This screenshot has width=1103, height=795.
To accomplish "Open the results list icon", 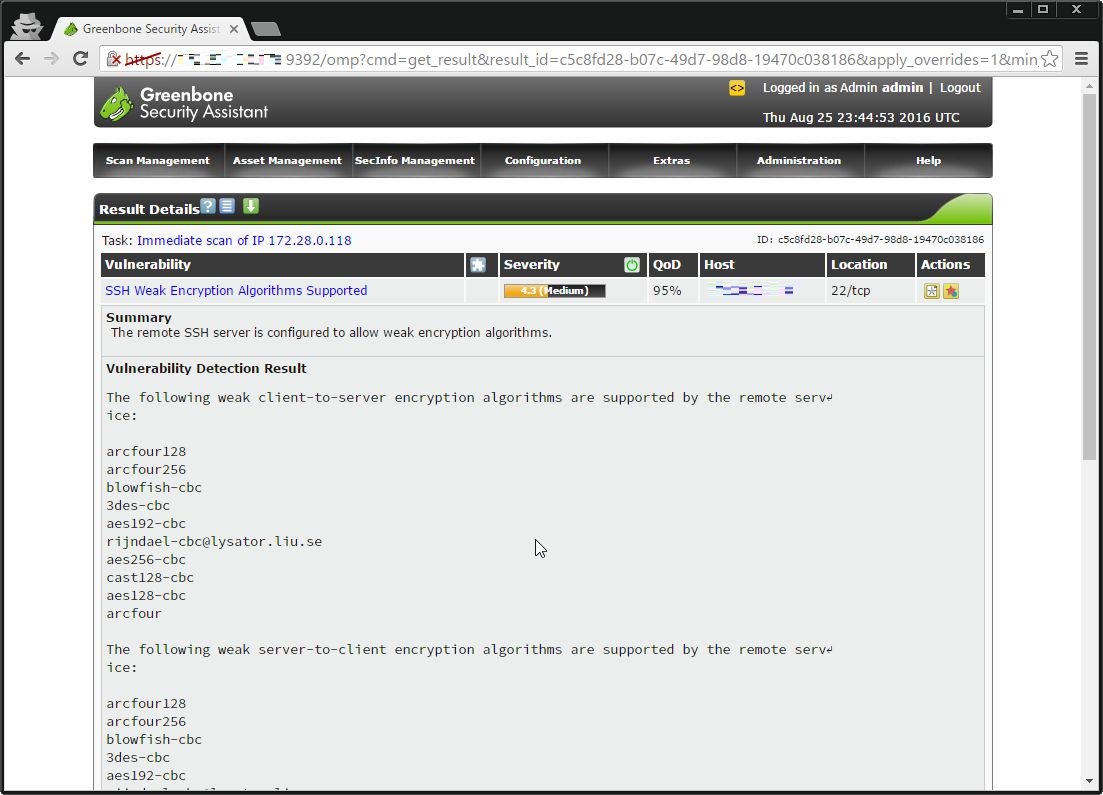I will [227, 205].
